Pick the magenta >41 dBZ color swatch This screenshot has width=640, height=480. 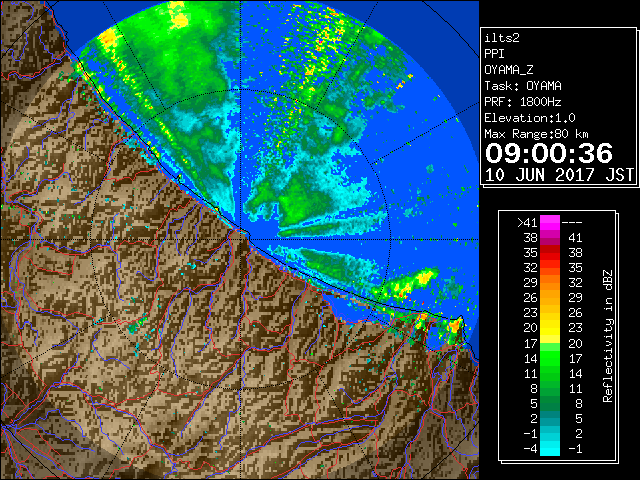[550, 223]
